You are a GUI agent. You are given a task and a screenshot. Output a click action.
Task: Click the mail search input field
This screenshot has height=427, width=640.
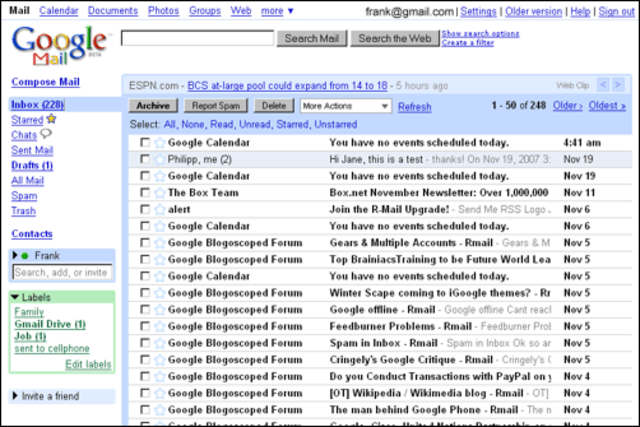(198, 38)
